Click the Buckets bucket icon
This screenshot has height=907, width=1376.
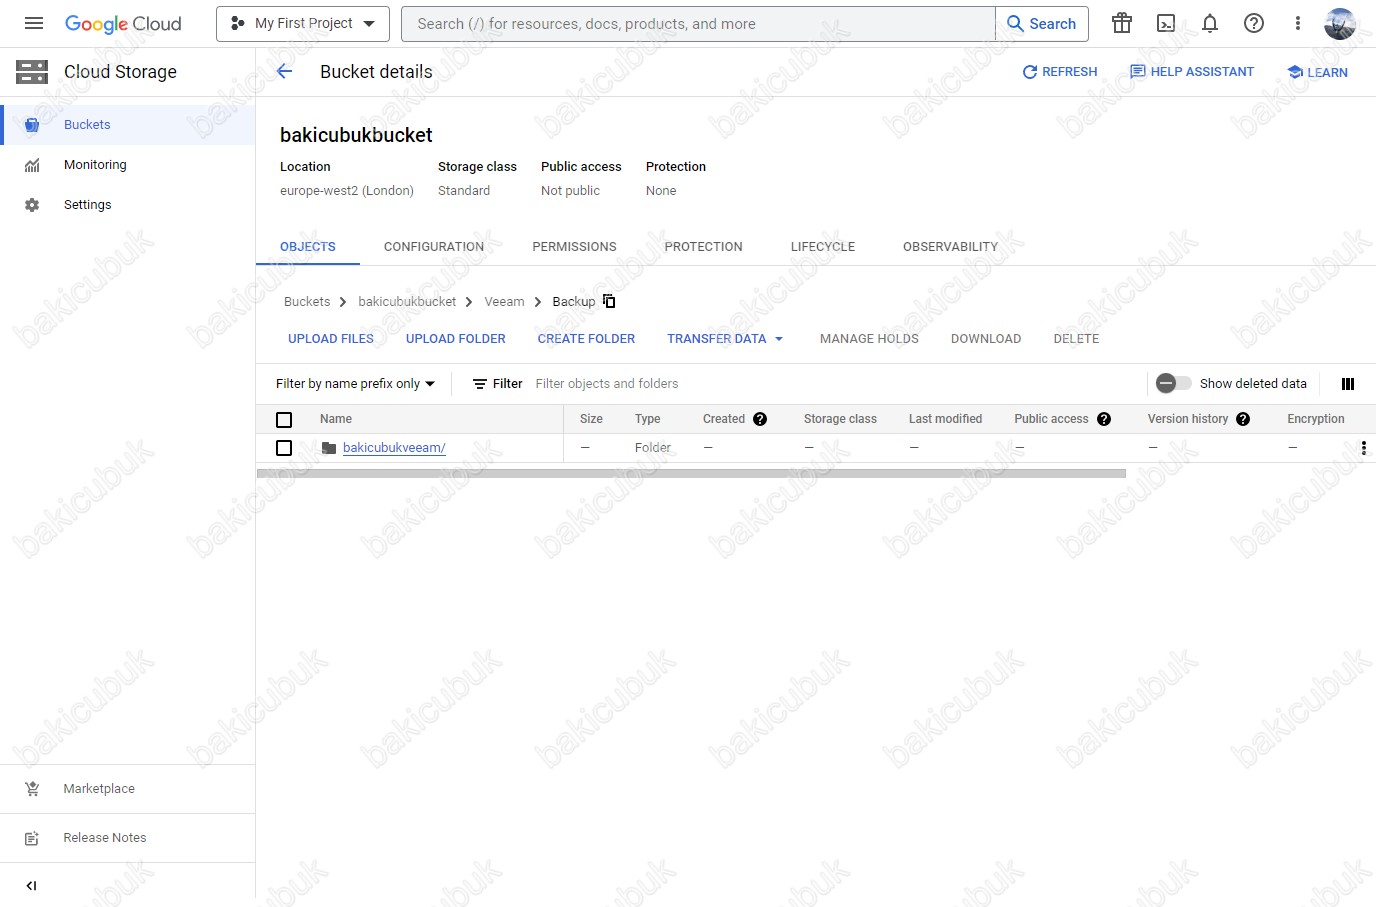[x=32, y=125]
